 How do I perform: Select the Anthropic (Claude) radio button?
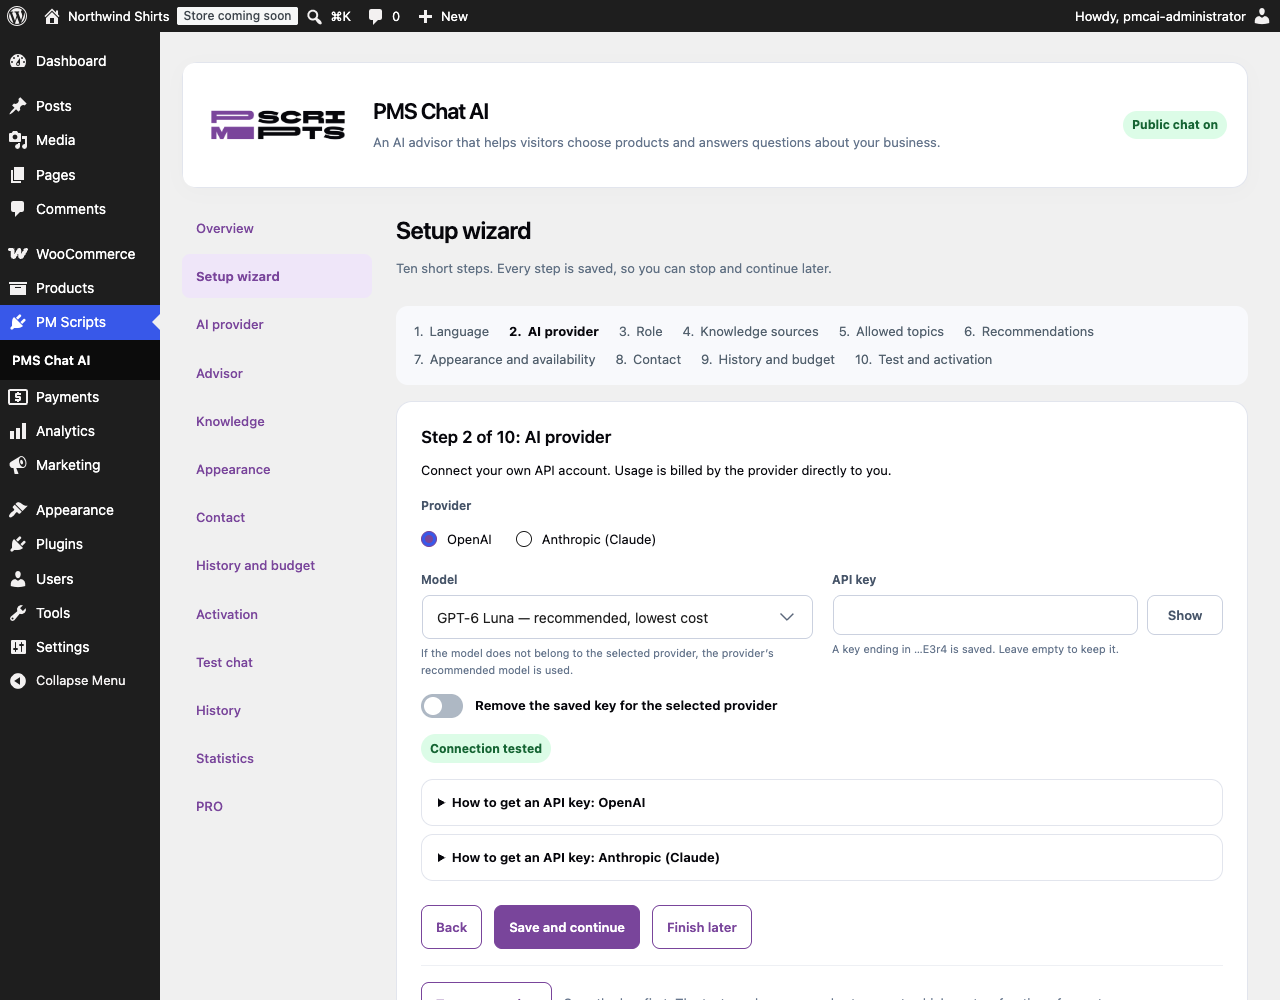tap(524, 539)
